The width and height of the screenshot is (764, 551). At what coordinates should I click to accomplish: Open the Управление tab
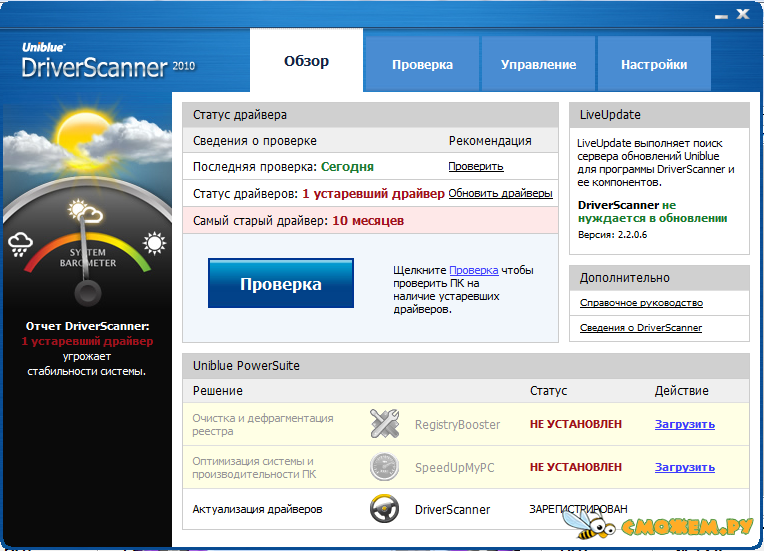[538, 64]
